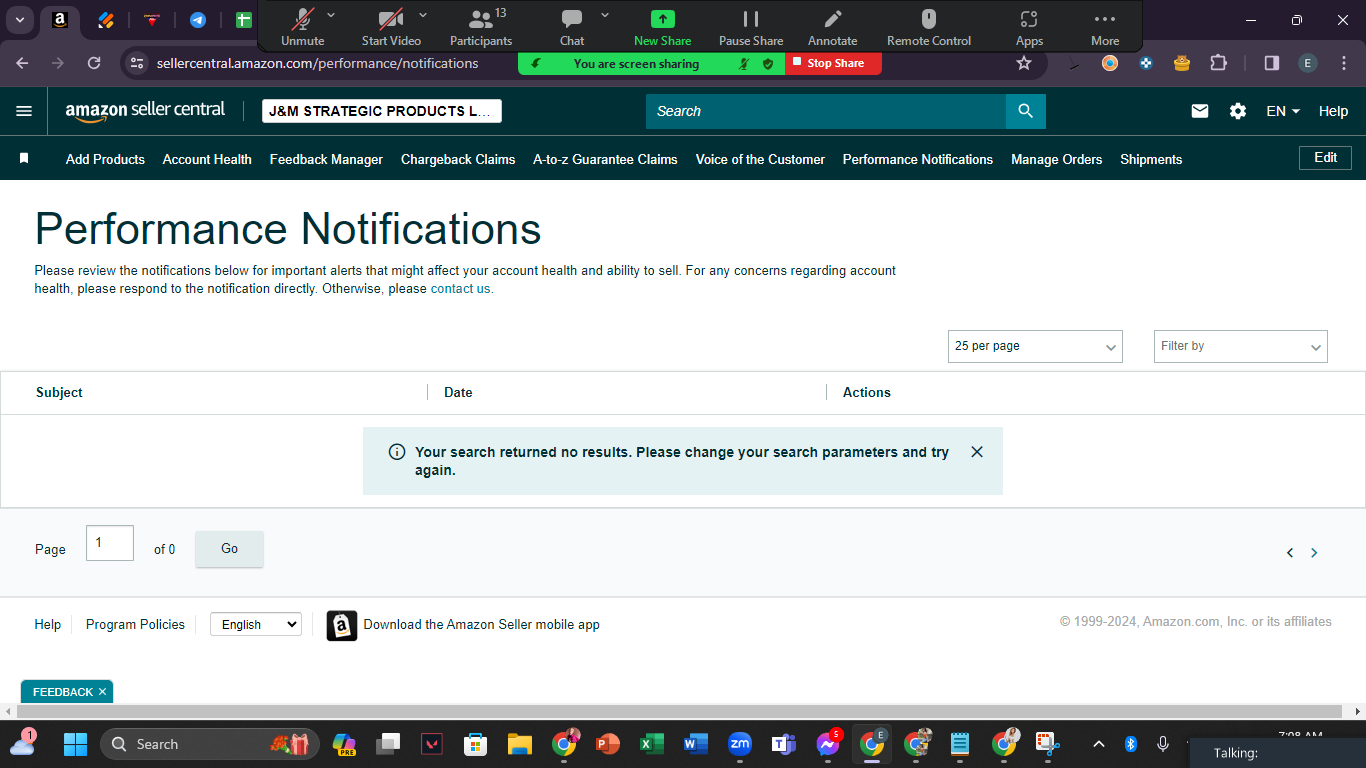Click the Go button for pagination

pyautogui.click(x=229, y=549)
